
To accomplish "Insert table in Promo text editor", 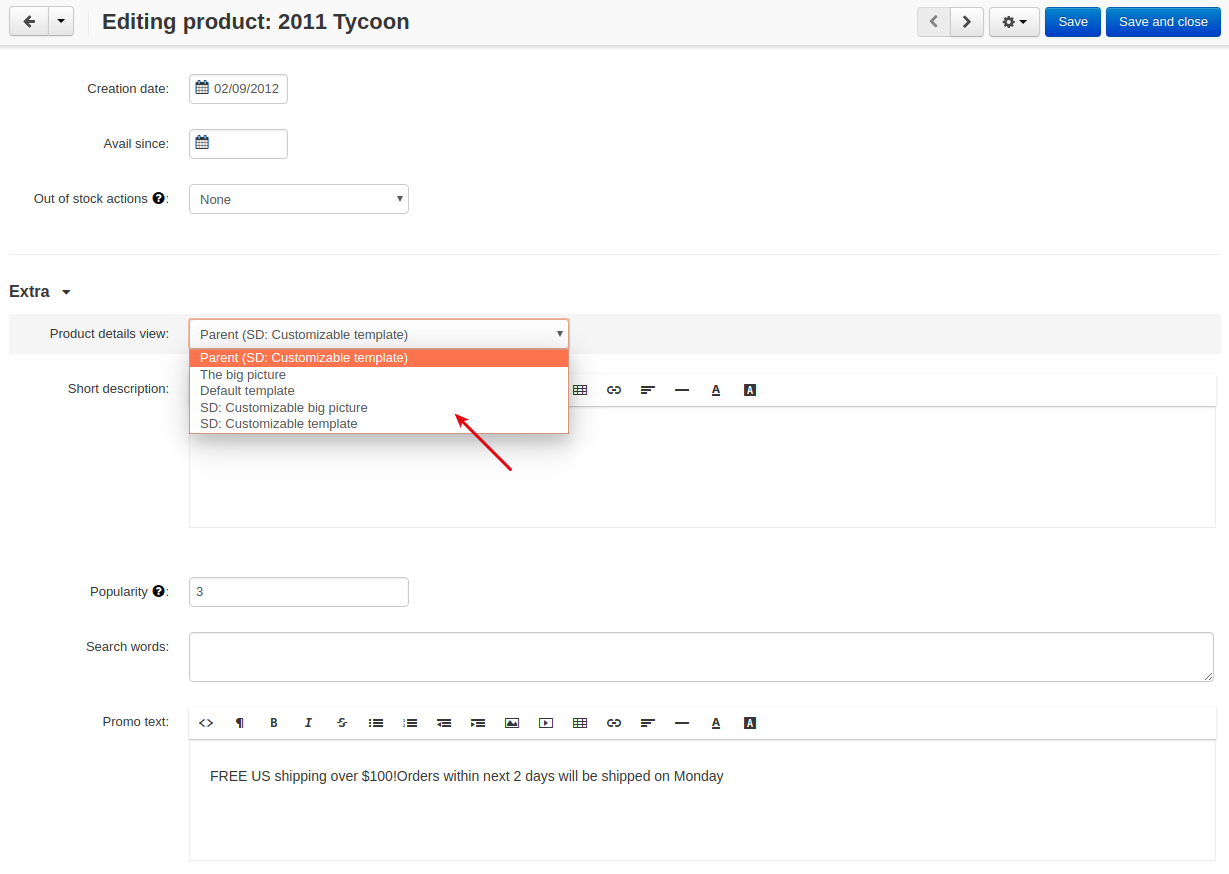I will point(580,723).
